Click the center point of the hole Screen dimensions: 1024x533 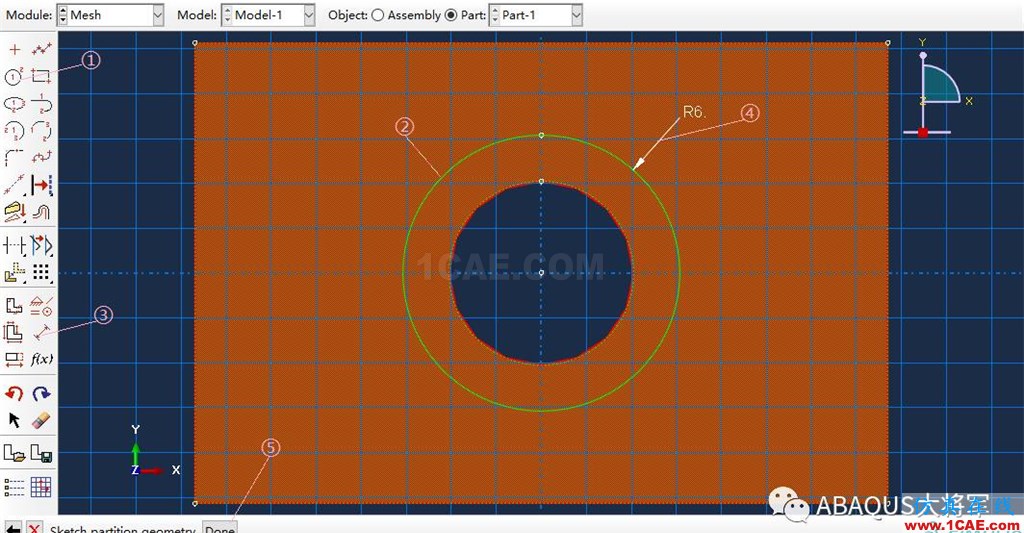tap(541, 273)
